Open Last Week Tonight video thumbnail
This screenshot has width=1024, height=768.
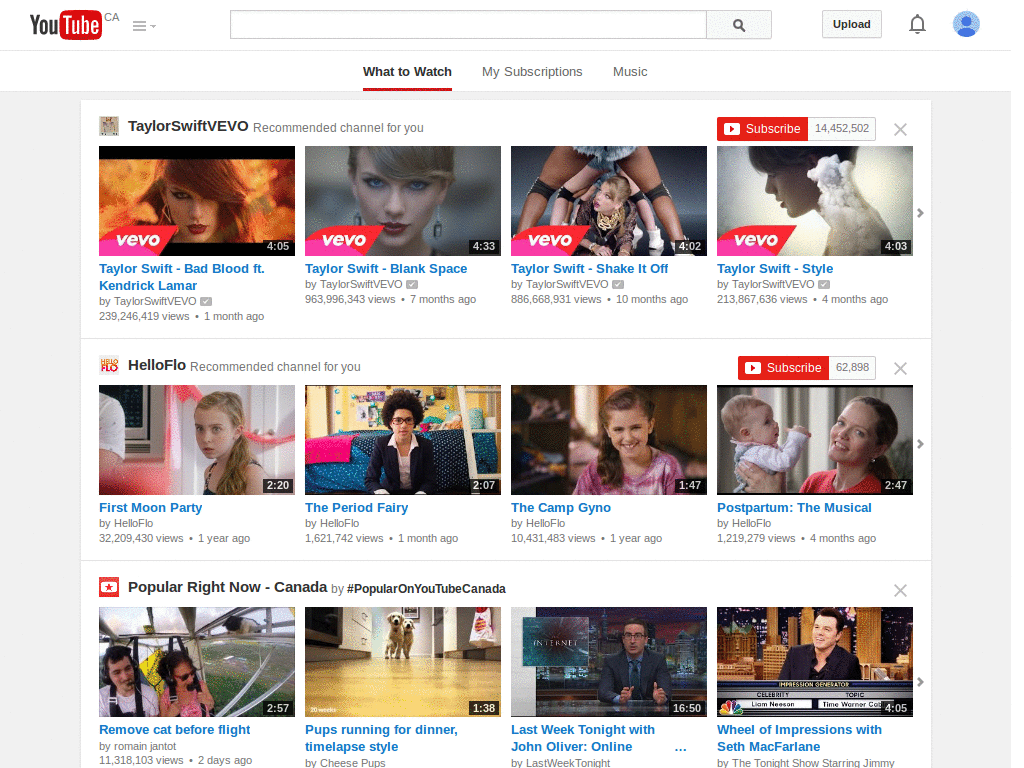click(609, 662)
